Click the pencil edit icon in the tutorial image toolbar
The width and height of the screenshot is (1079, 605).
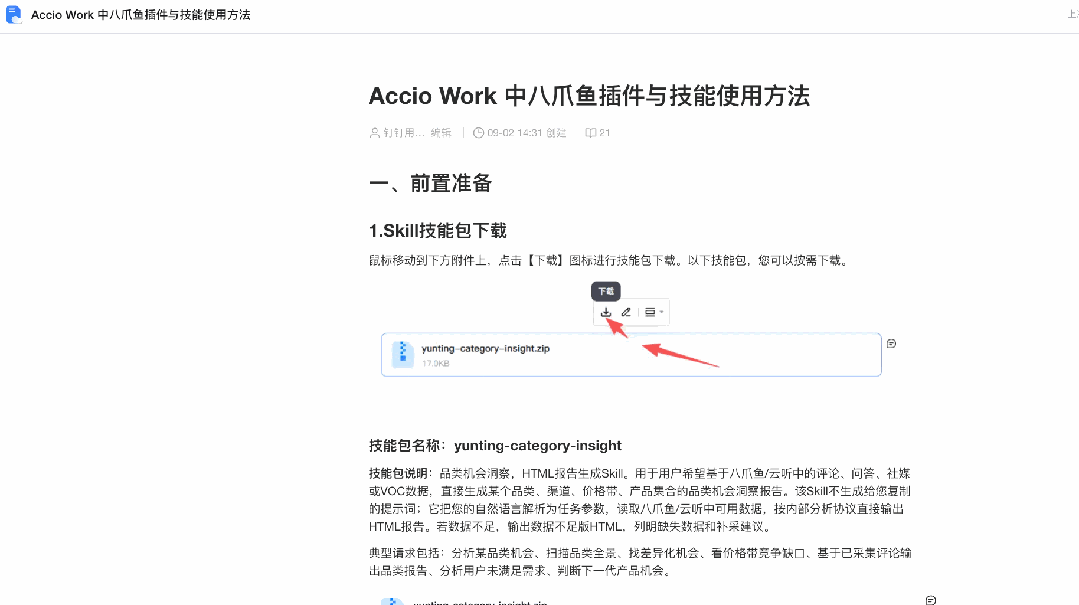click(626, 312)
